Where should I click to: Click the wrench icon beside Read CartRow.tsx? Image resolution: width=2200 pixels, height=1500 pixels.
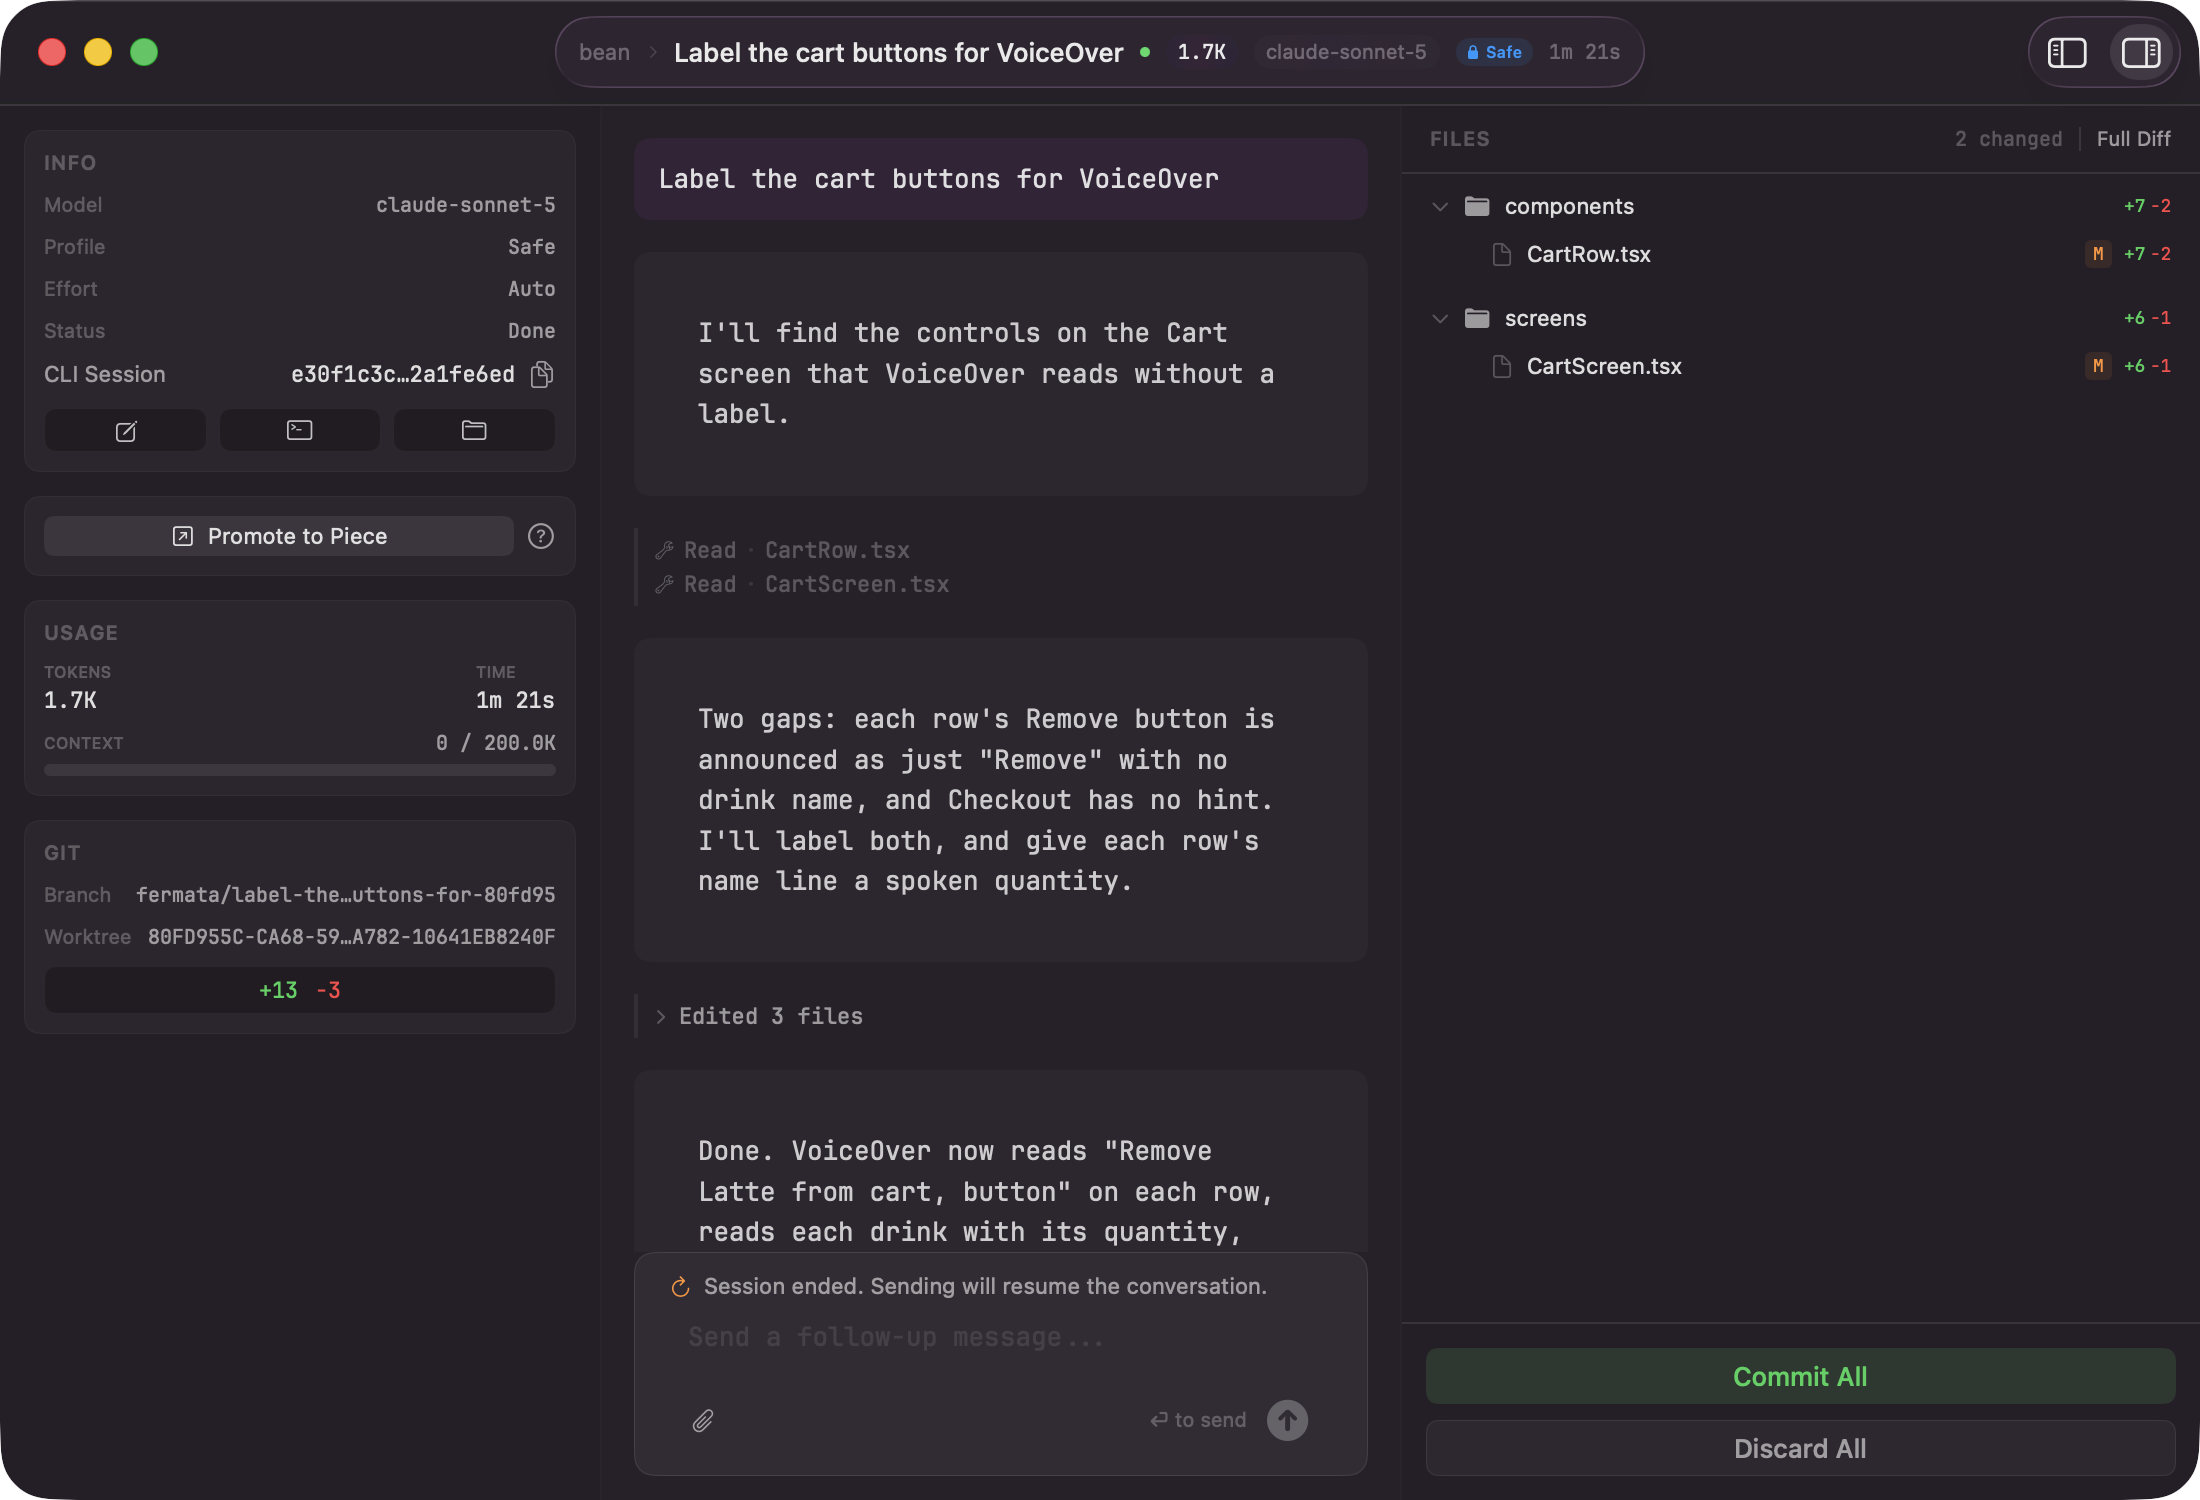point(664,550)
